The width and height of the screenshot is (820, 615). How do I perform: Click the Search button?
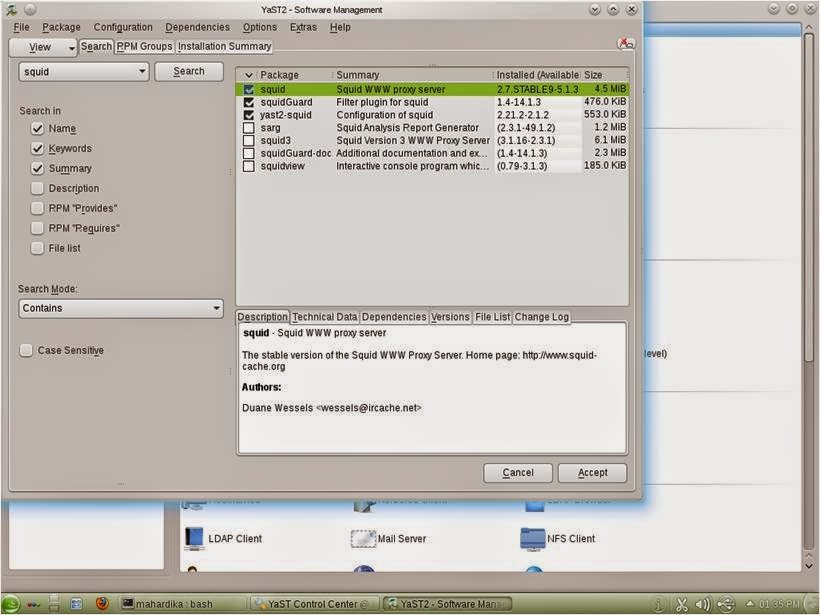click(x=189, y=71)
